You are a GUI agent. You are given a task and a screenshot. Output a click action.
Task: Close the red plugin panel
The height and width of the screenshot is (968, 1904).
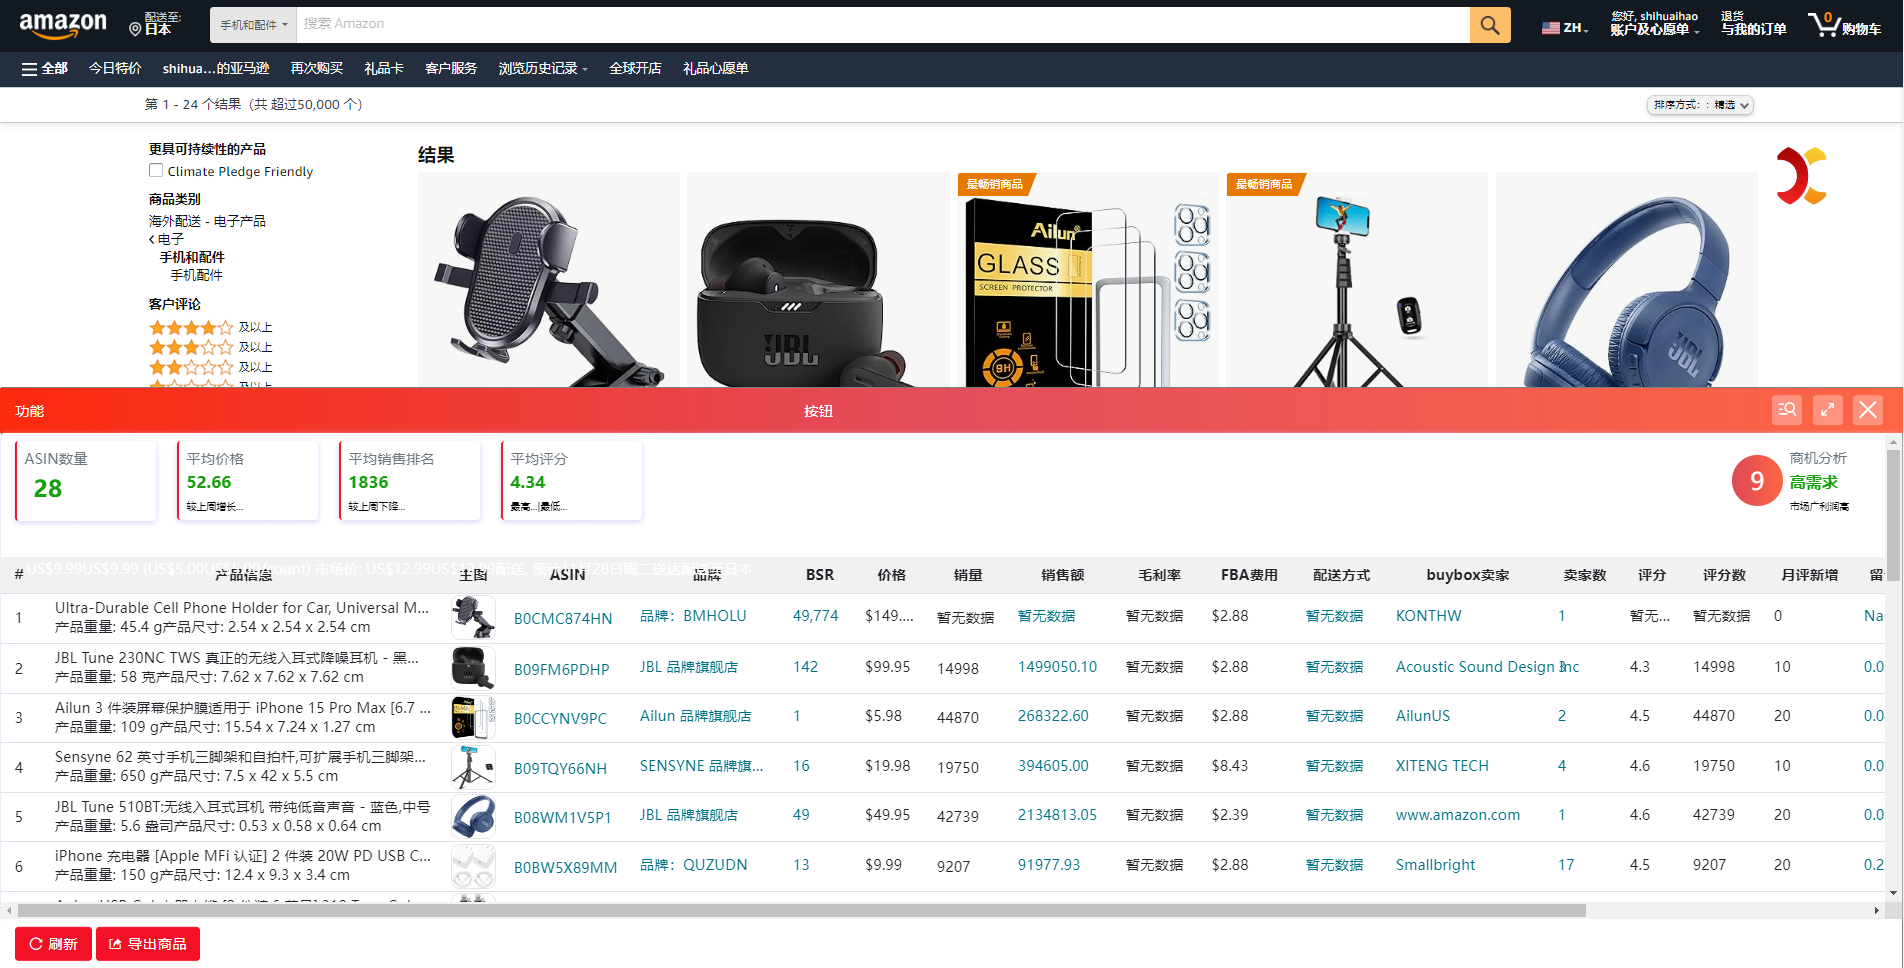click(x=1868, y=410)
